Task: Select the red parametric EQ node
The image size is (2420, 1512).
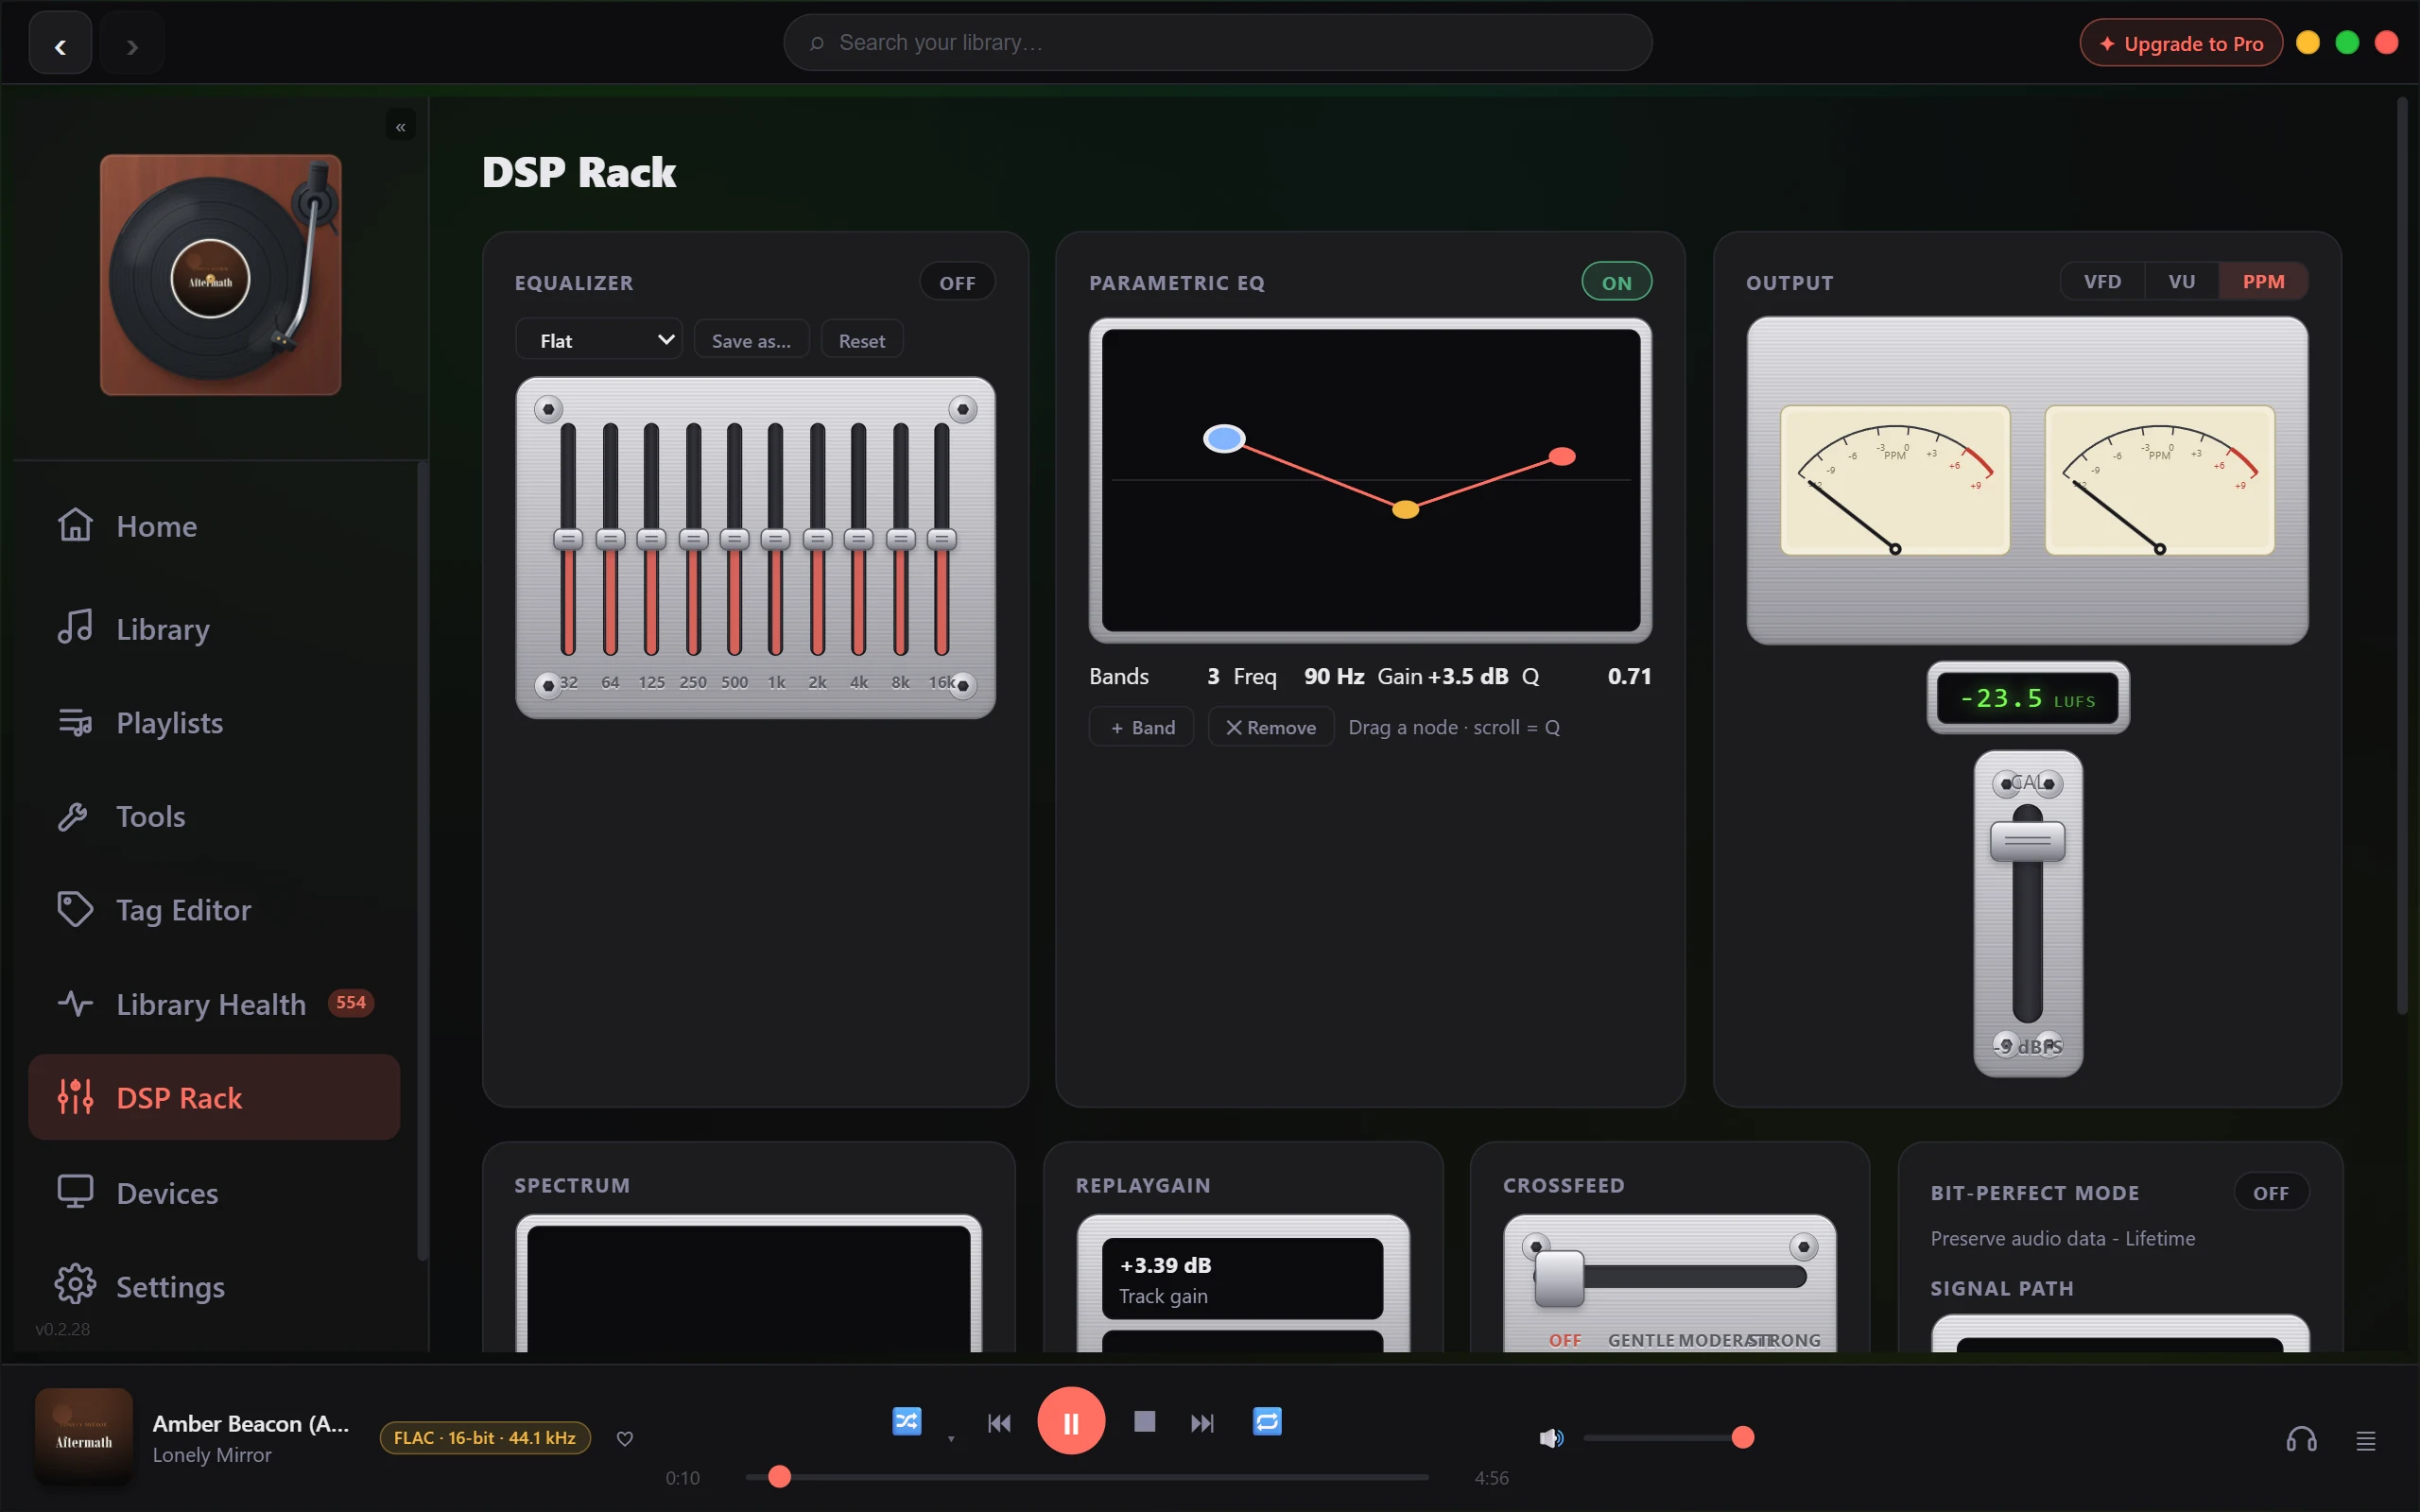Action: pos(1562,457)
